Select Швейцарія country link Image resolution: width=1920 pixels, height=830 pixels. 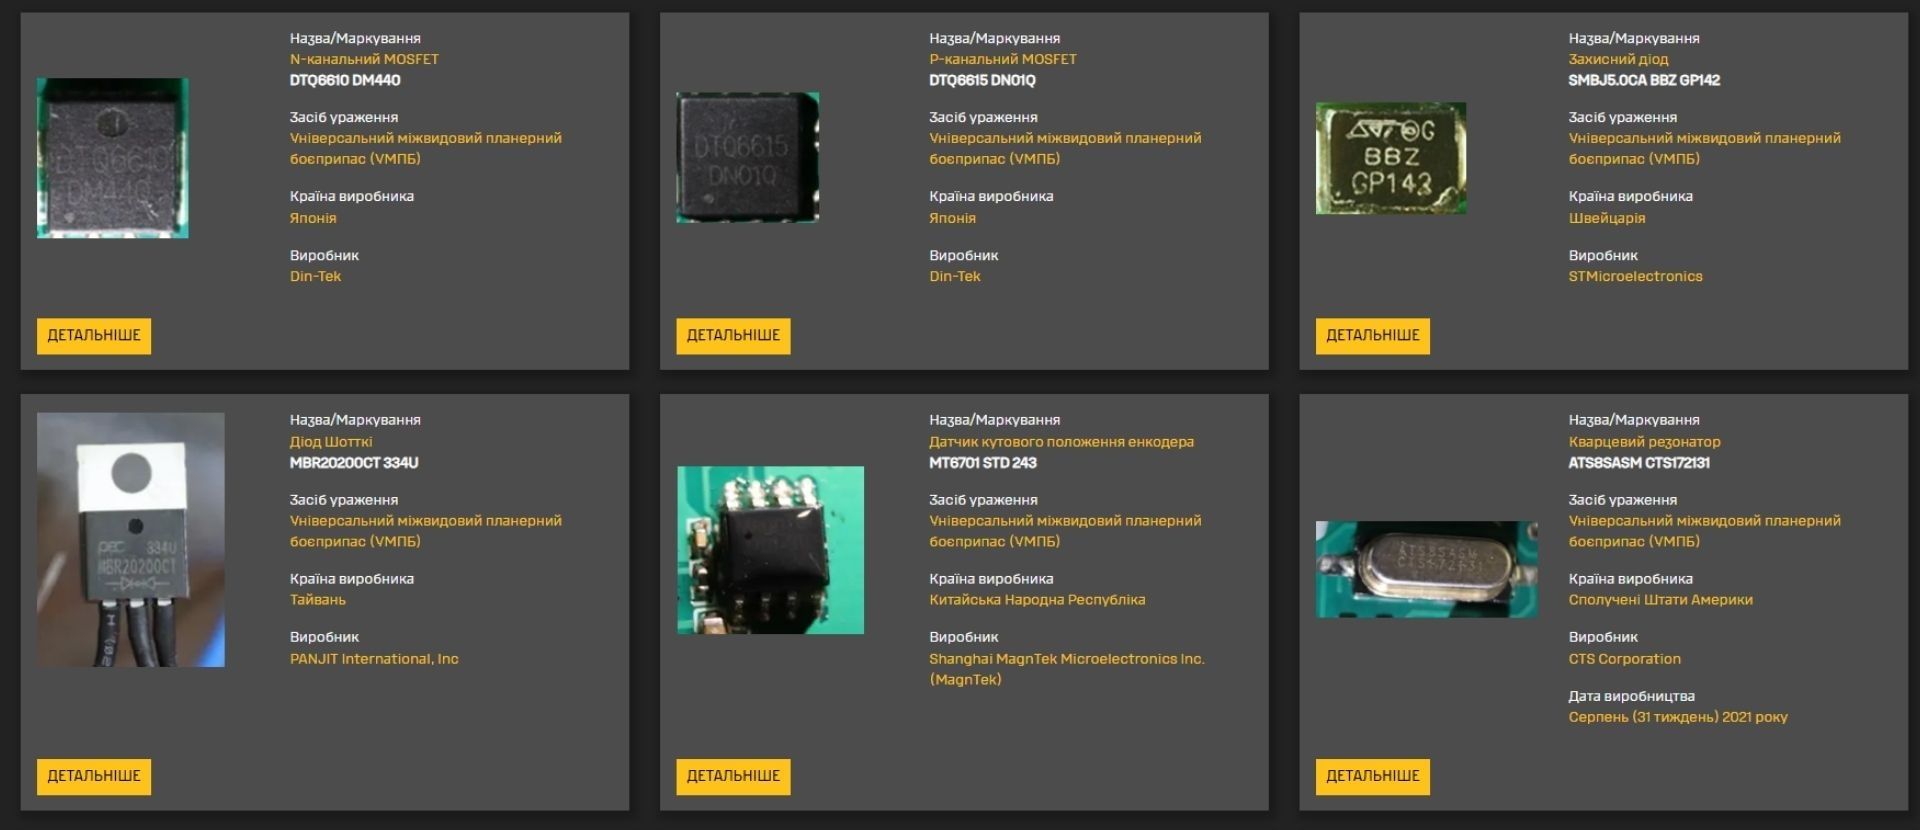click(1606, 218)
